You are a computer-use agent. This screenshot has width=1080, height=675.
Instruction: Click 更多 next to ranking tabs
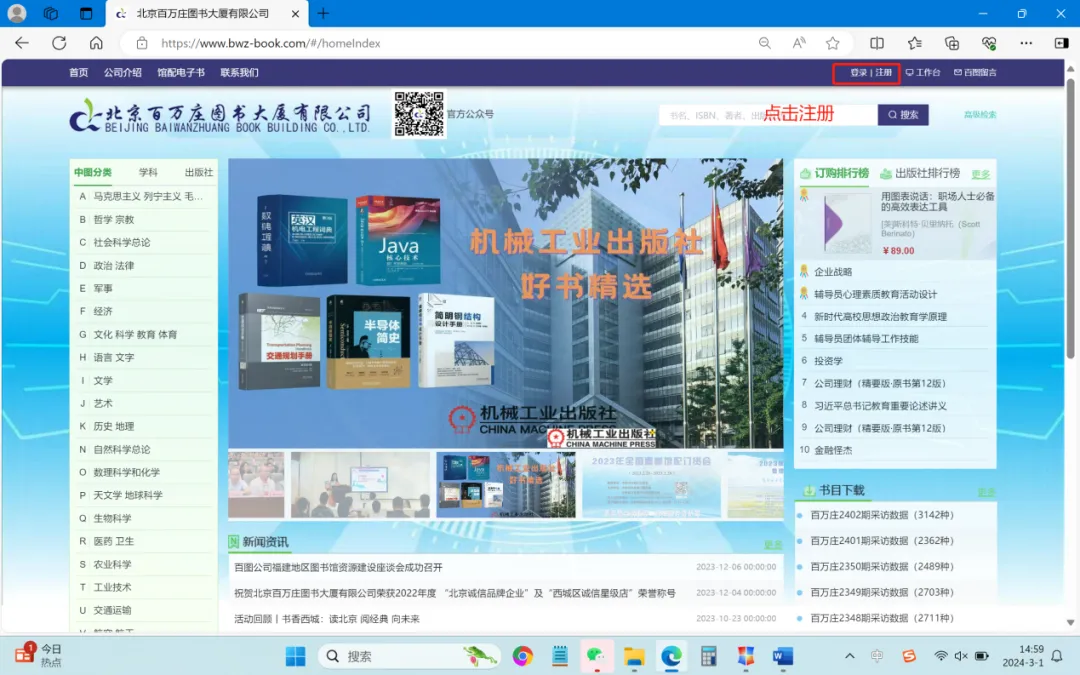tap(980, 174)
